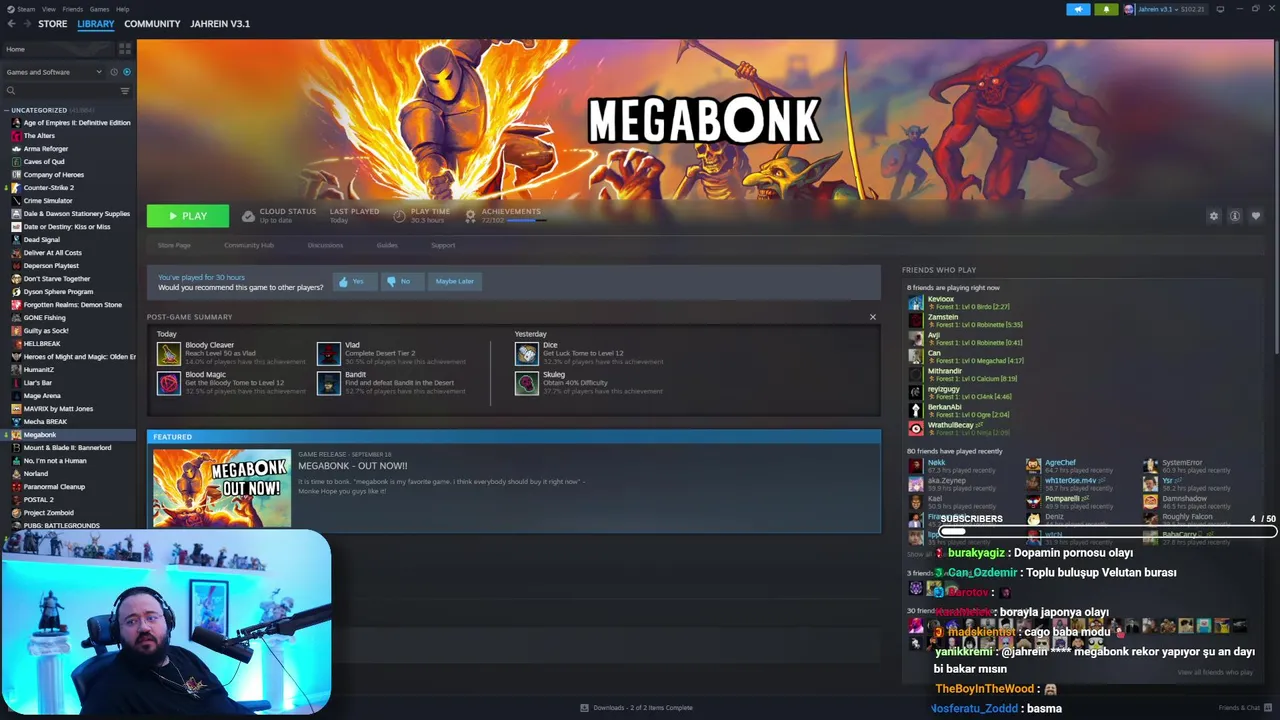Go forward with the right arrow icon
This screenshot has height=720, width=1280.
26,24
